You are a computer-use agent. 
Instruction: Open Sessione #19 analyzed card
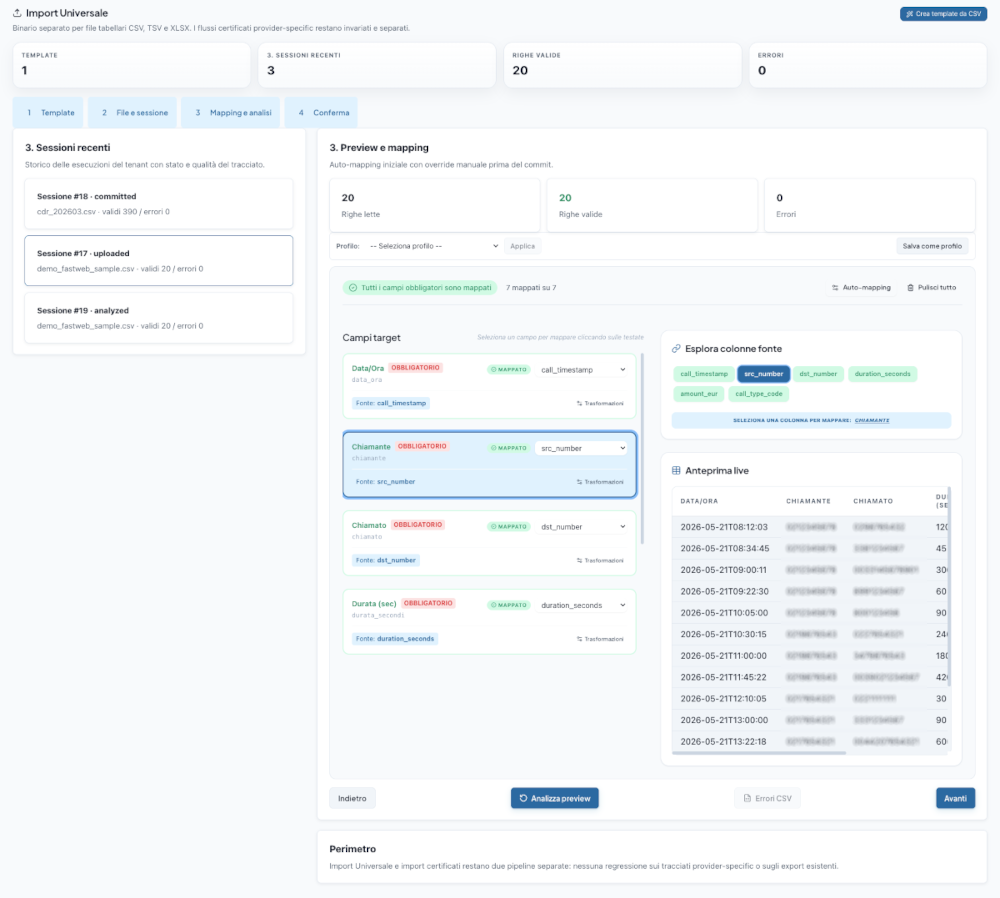point(159,318)
